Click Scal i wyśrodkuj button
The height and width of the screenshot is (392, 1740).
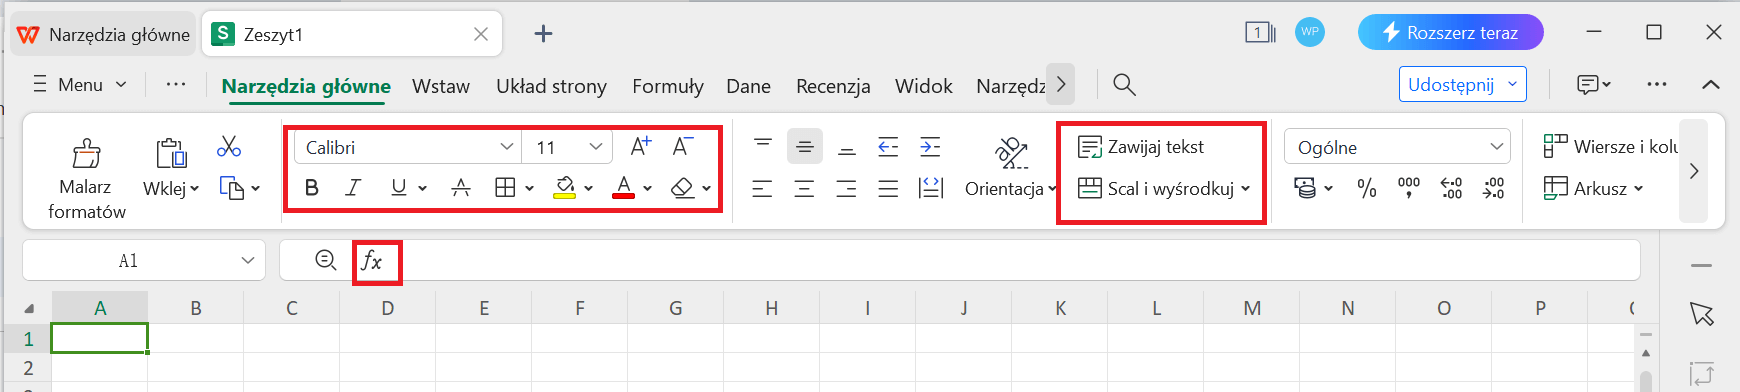click(1164, 188)
